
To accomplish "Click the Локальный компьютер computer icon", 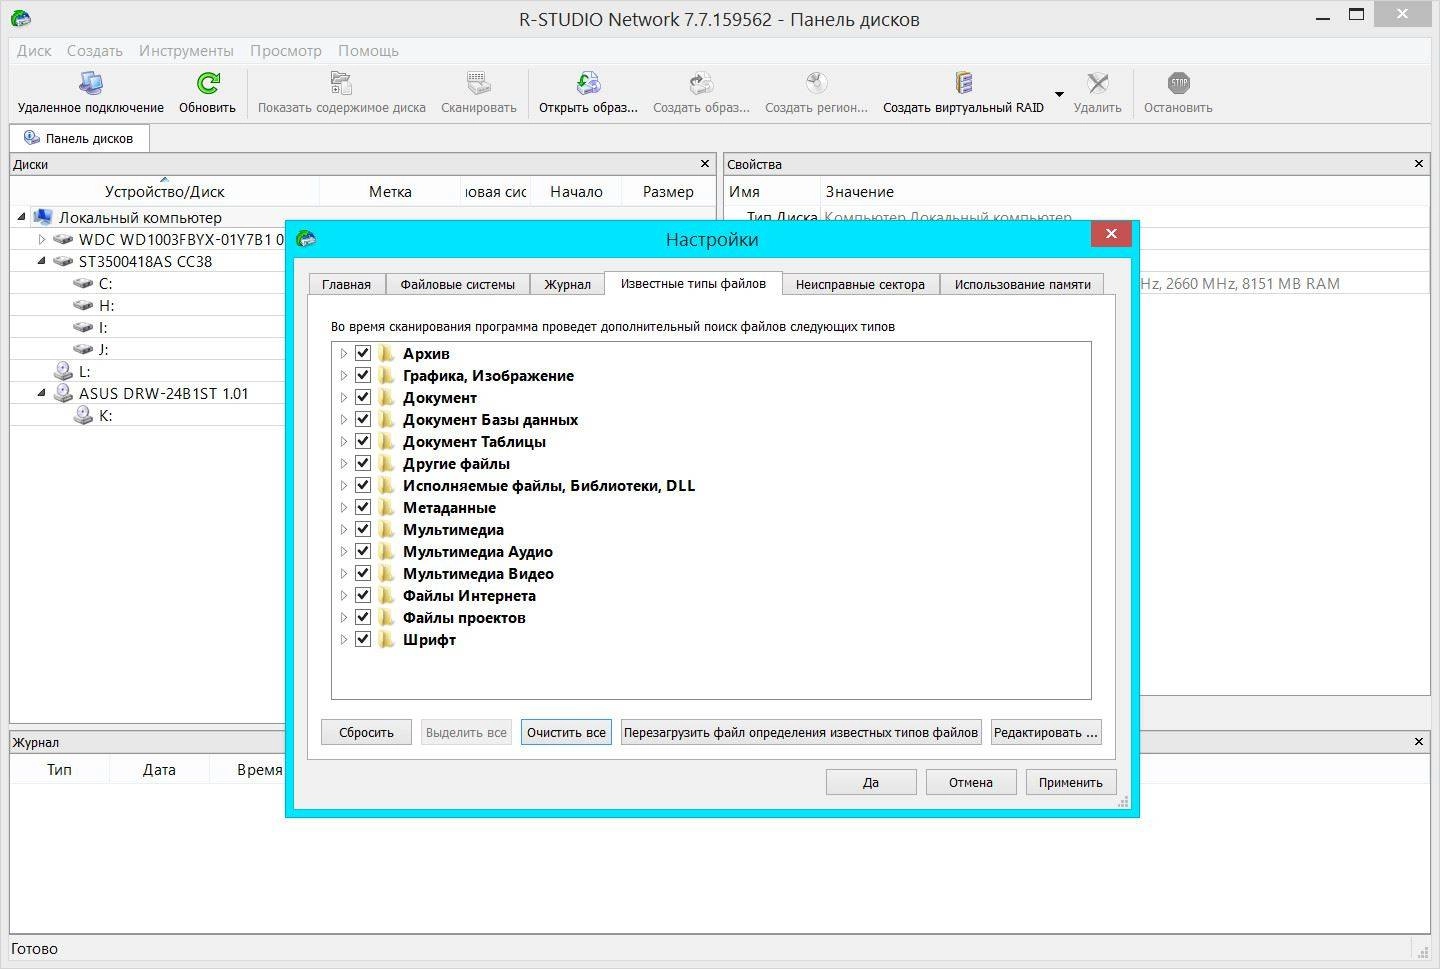I will tap(42, 217).
